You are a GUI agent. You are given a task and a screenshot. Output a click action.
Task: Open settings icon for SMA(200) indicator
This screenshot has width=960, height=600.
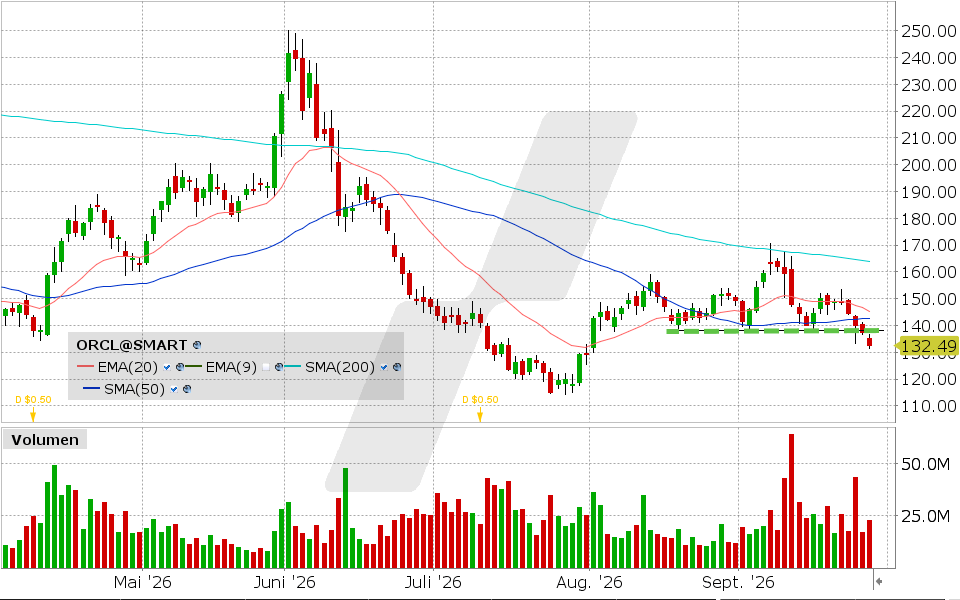[x=397, y=367]
